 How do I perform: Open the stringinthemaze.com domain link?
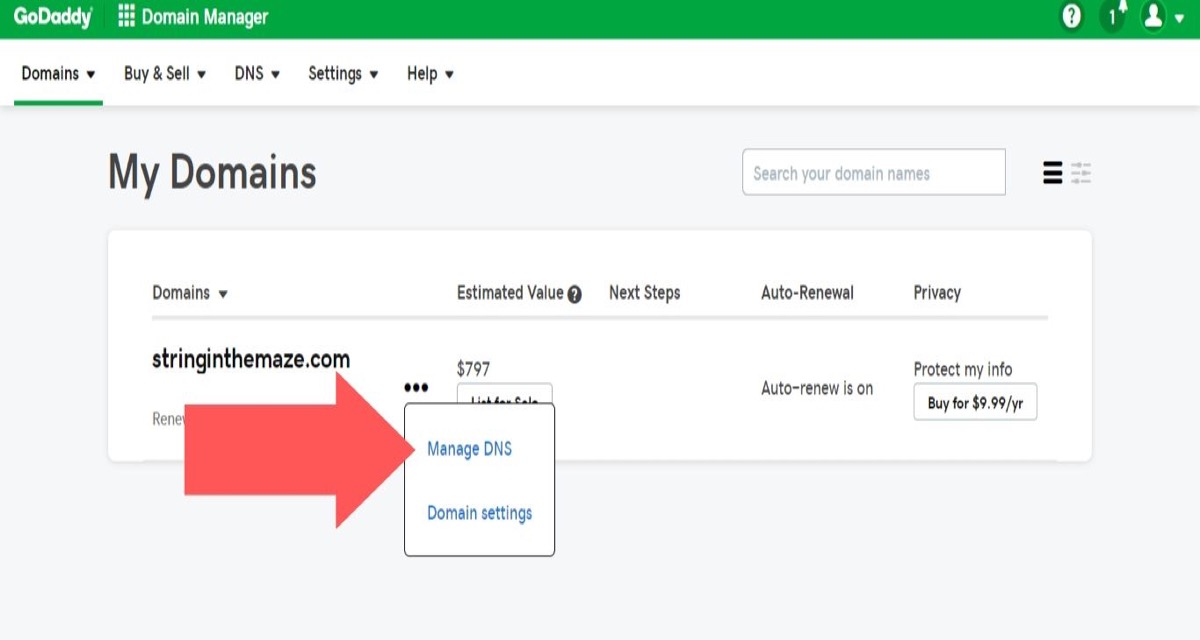coord(251,360)
